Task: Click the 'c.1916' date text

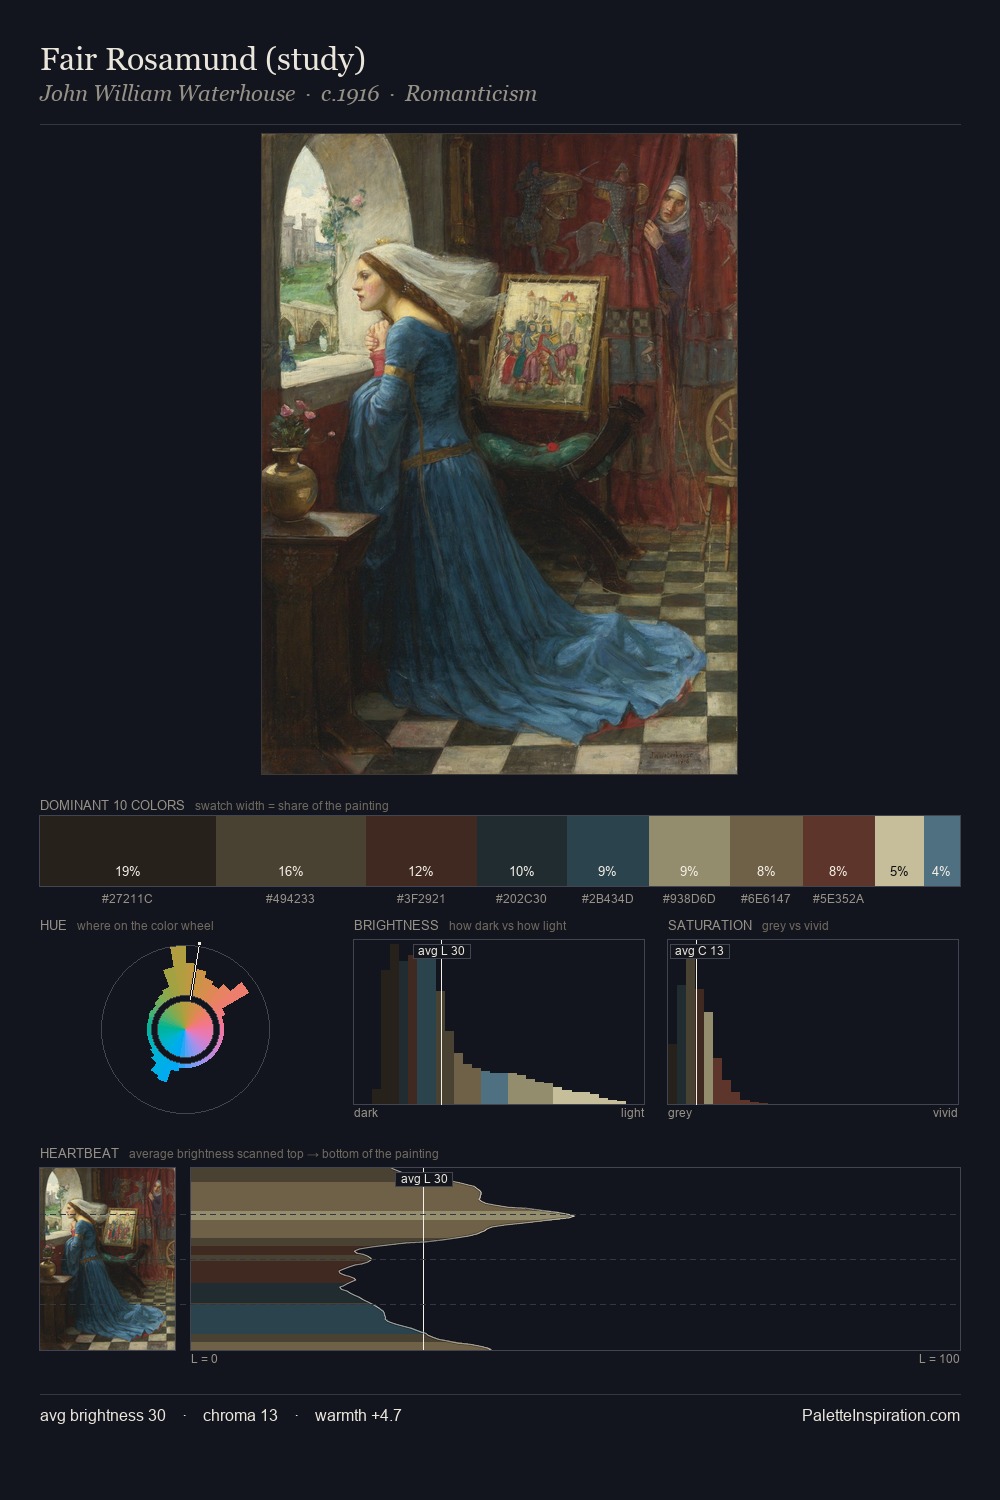Action: [350, 94]
